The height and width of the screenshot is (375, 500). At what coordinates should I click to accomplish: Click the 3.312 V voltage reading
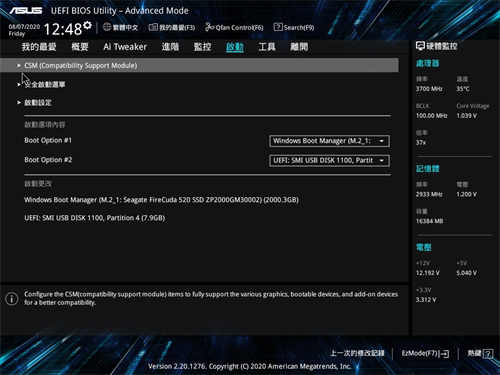pyautogui.click(x=426, y=300)
